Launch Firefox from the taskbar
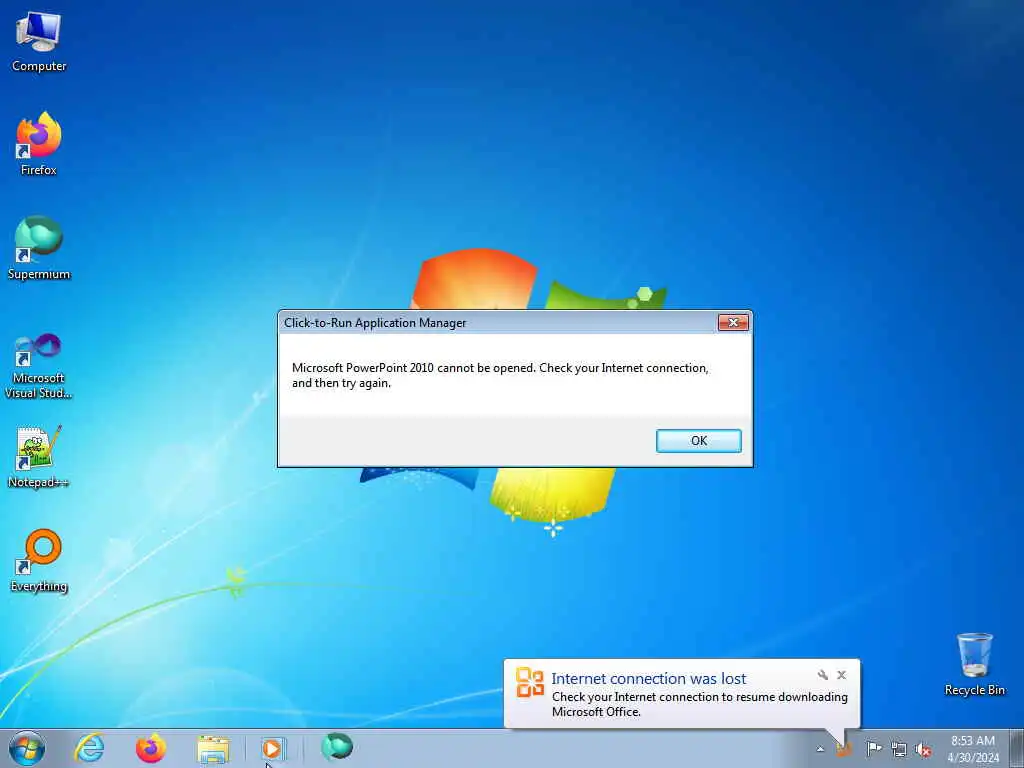The height and width of the screenshot is (768, 1024). (x=151, y=748)
